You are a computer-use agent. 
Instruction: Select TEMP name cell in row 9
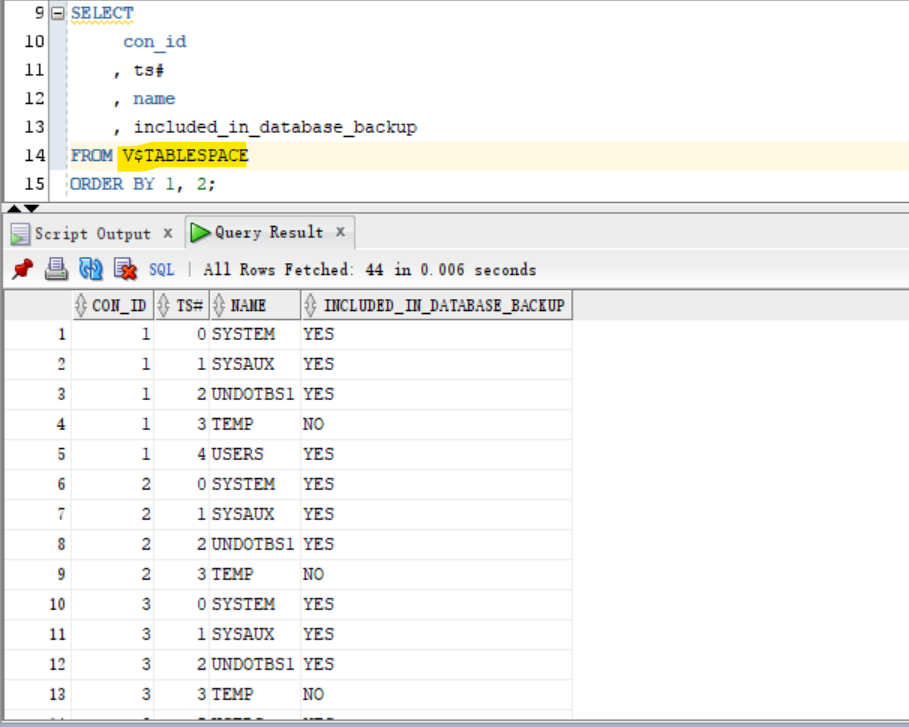(255, 575)
